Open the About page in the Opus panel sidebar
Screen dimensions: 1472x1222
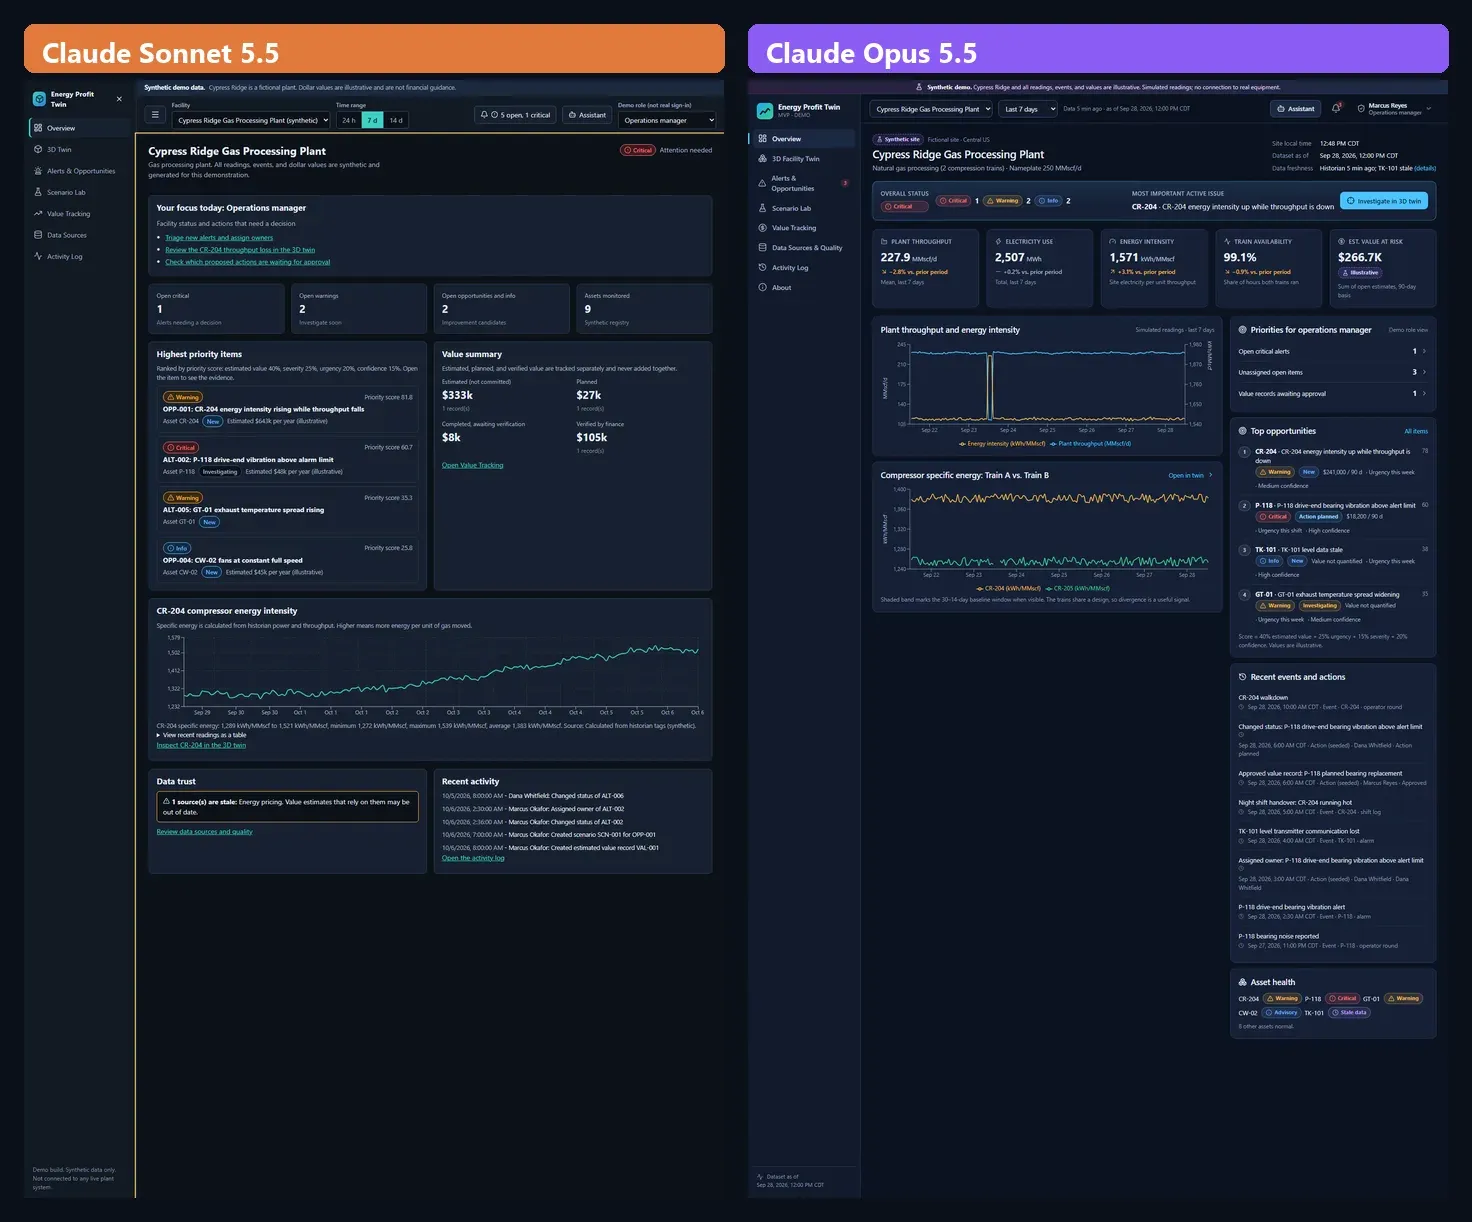coord(803,288)
